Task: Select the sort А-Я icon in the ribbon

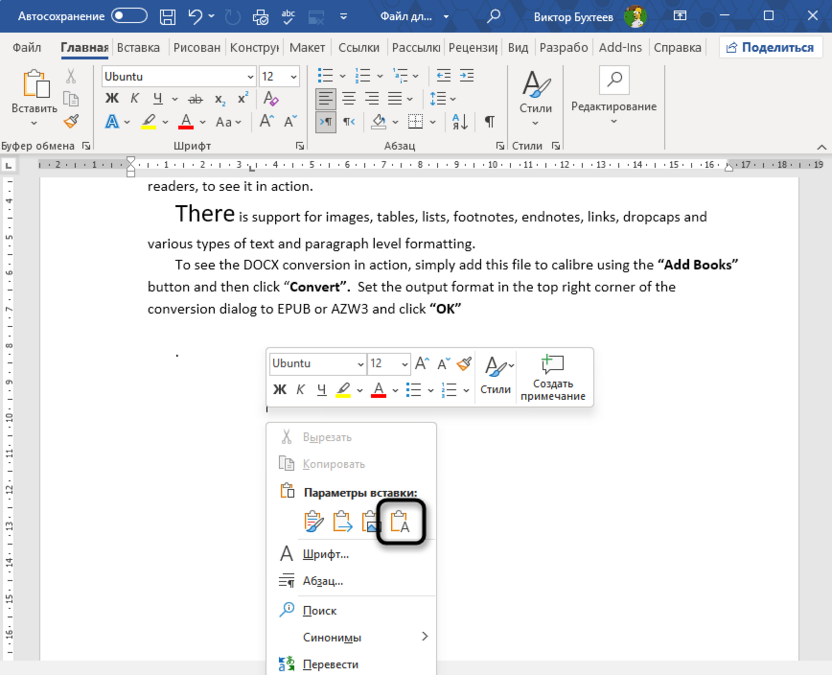Action: (459, 121)
